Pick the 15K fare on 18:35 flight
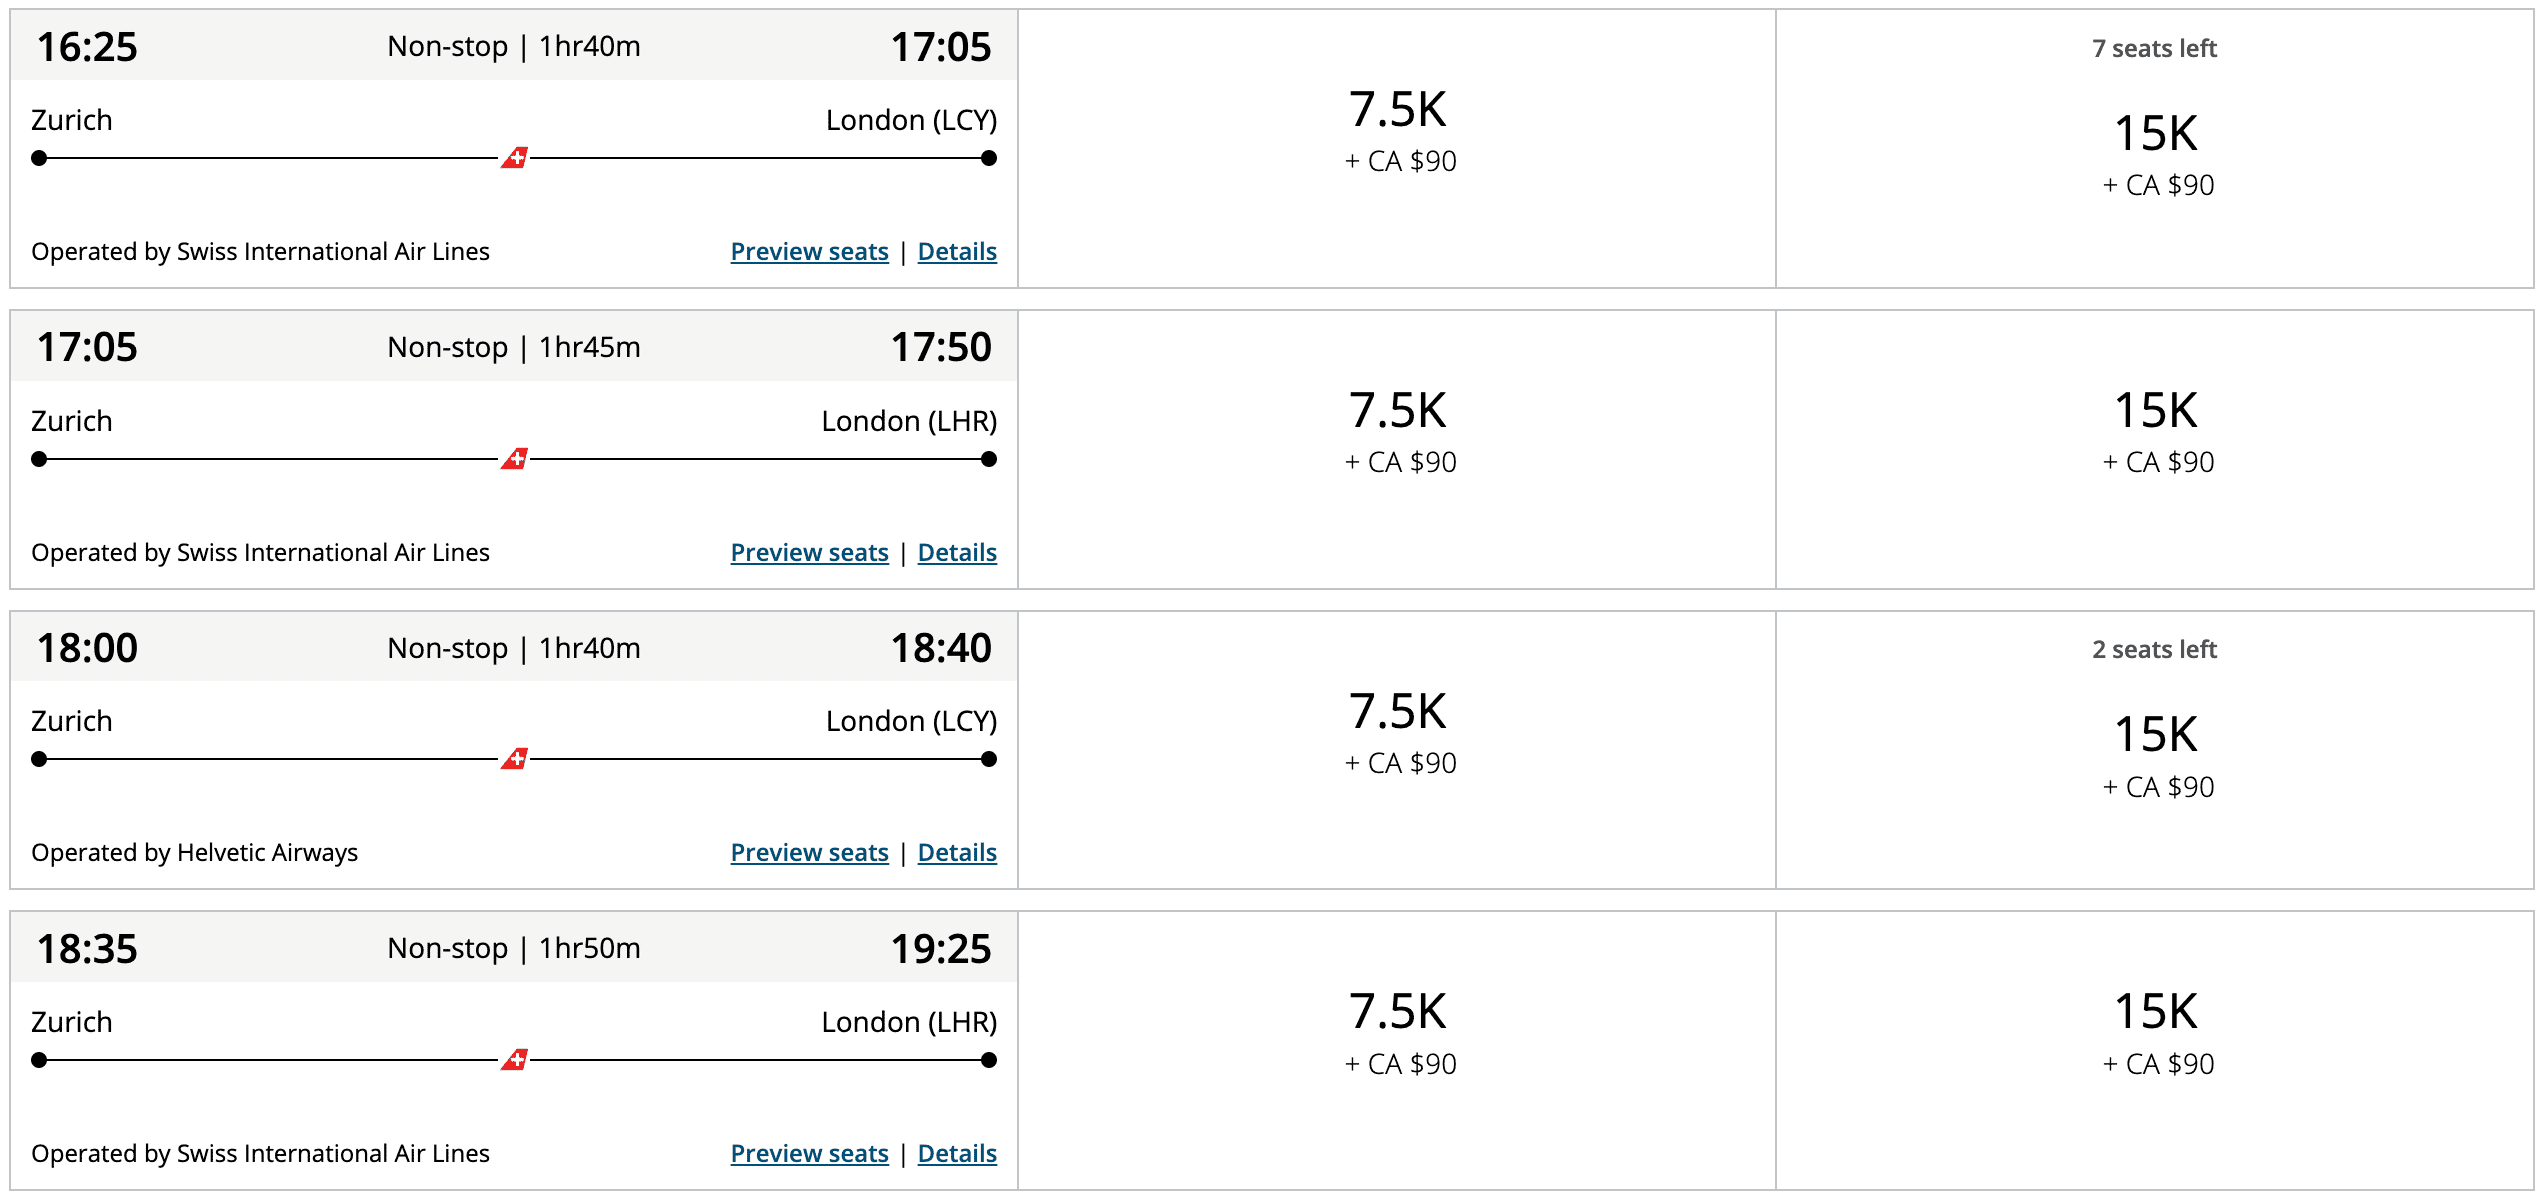The height and width of the screenshot is (1192, 2544). coord(2155,1032)
